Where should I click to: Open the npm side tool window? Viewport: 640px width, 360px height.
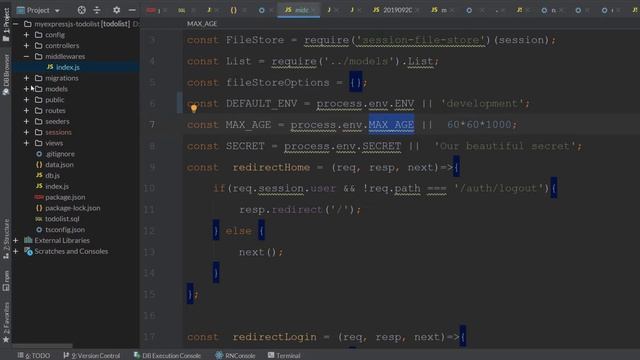click(x=6, y=281)
